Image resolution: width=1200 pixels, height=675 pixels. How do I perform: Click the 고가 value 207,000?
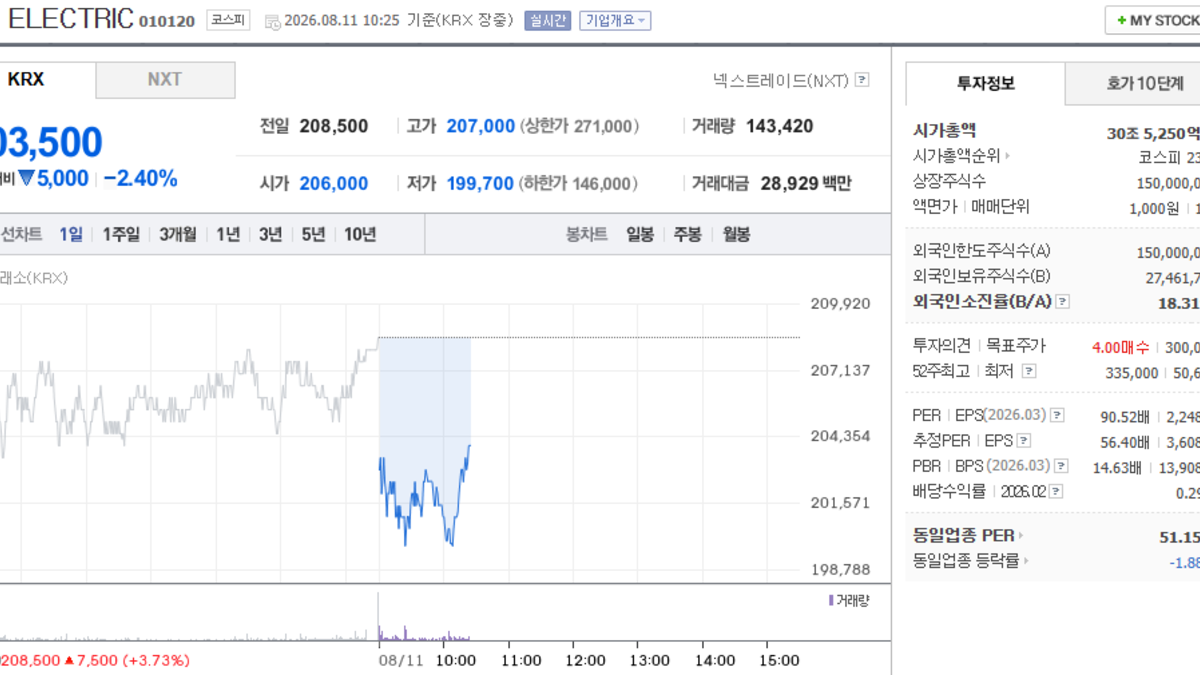coord(481,126)
